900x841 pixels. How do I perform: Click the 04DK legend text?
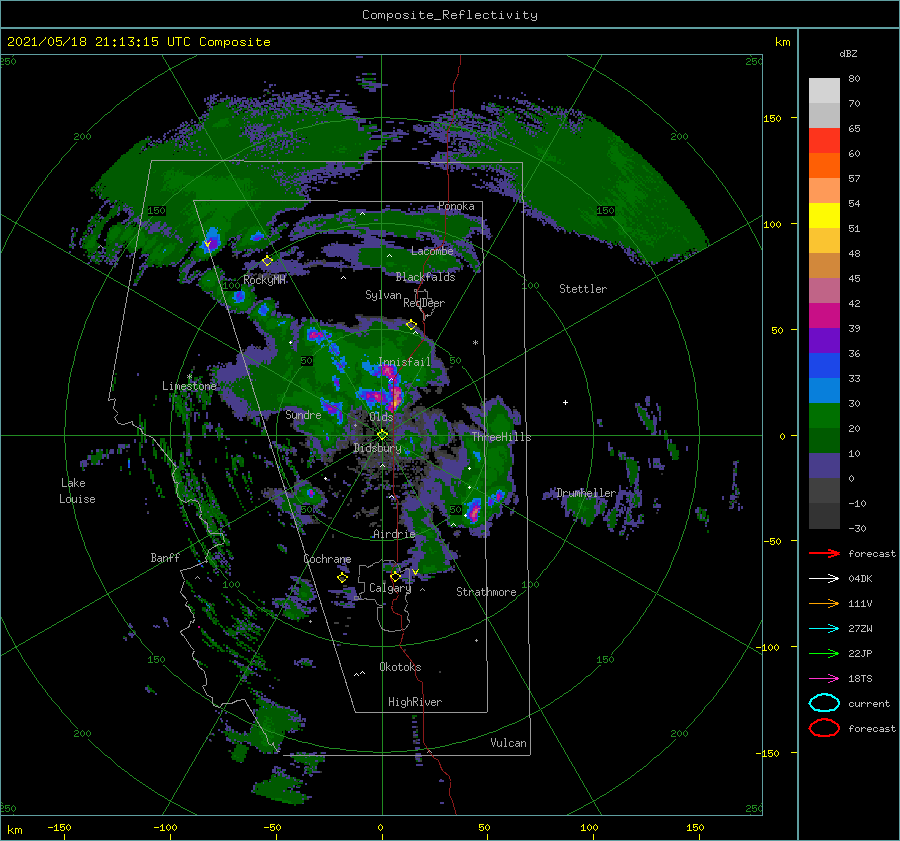point(860,578)
